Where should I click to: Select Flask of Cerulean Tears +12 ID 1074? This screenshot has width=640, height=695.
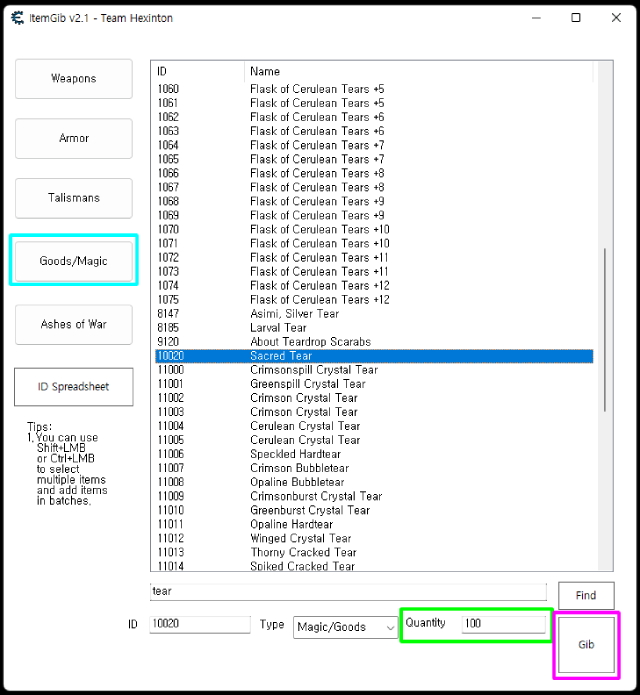tap(374, 286)
